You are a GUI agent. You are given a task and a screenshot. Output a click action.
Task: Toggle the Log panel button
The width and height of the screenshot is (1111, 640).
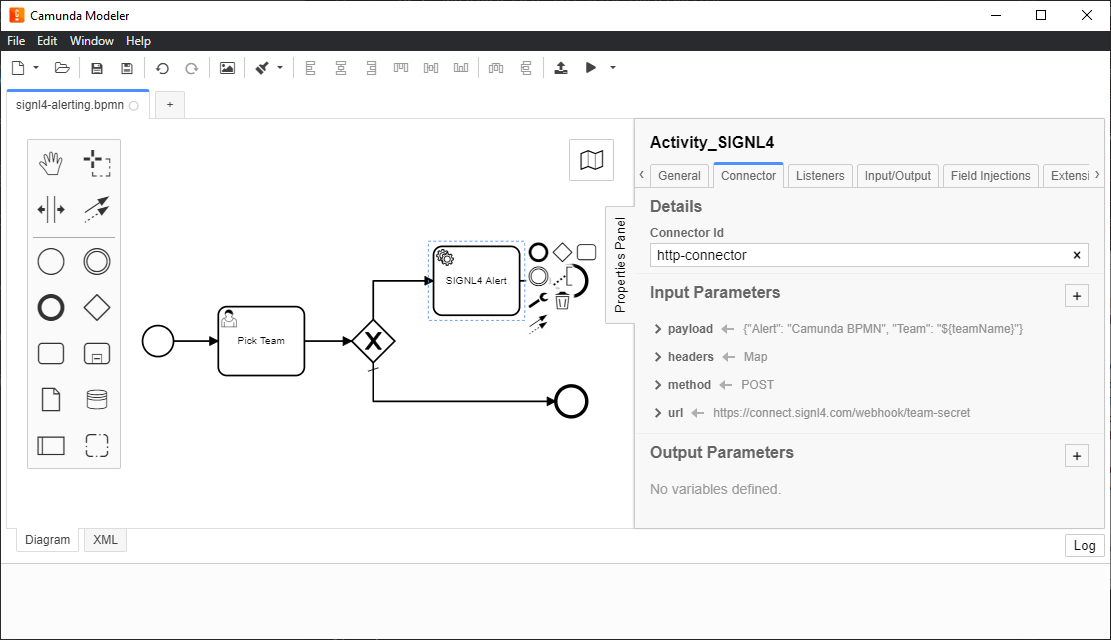pos(1084,546)
